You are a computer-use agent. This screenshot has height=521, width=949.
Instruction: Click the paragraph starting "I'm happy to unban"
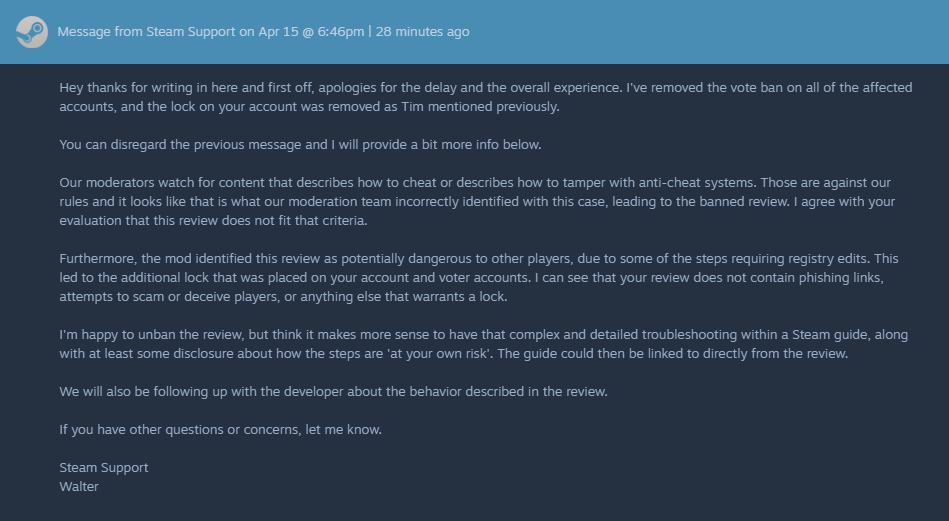480,344
